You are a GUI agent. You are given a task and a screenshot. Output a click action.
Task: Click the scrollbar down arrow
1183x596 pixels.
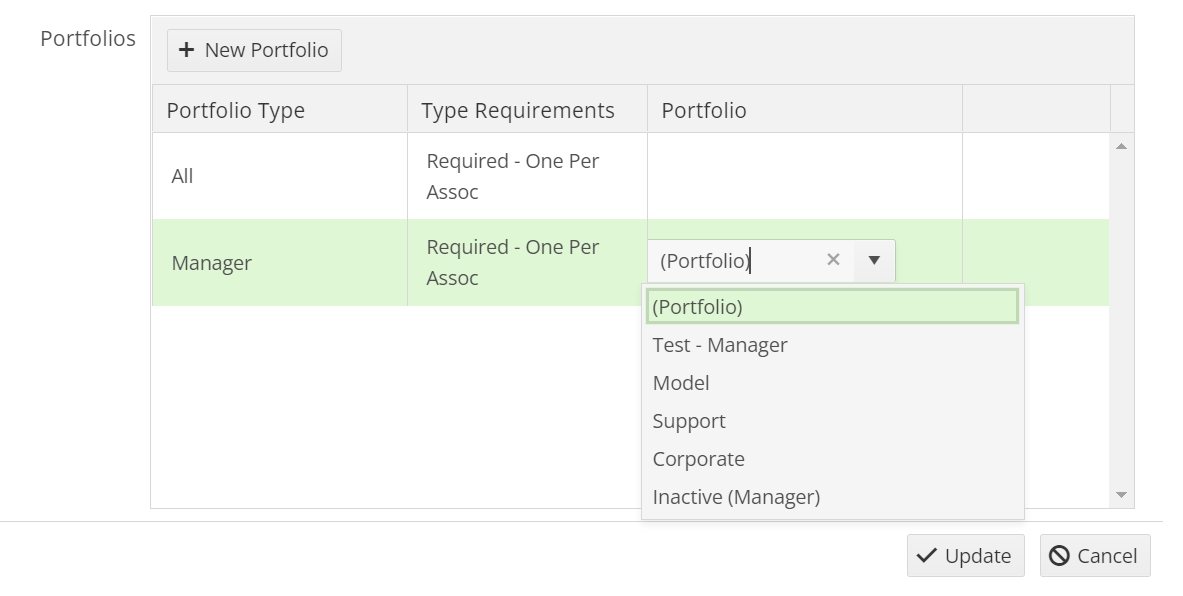pos(1121,493)
